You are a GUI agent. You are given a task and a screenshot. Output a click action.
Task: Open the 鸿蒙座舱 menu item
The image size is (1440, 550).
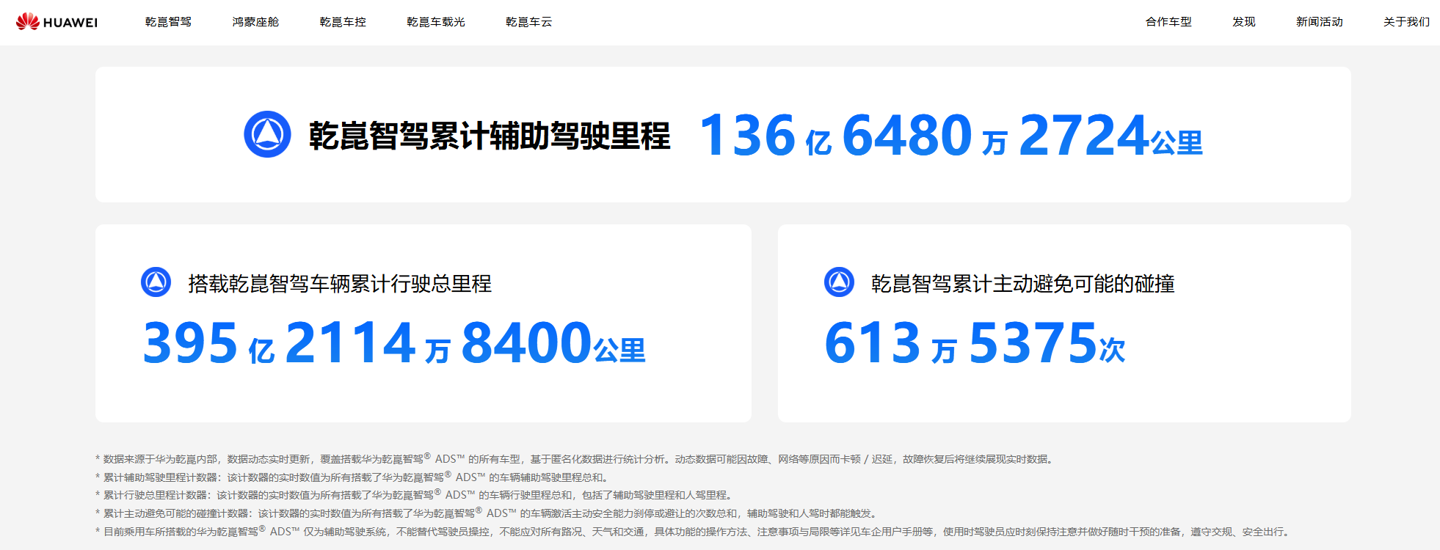[256, 22]
